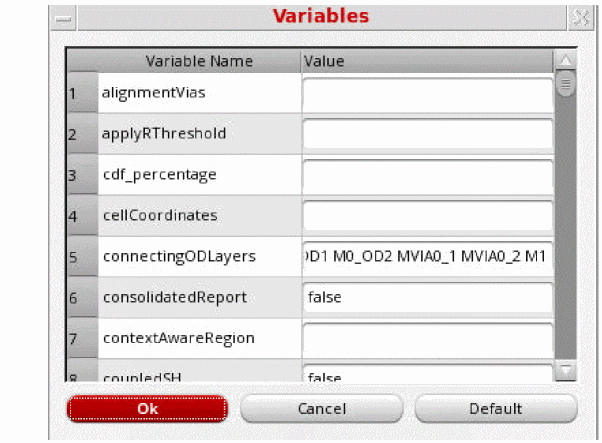Click the scrollbar down arrow

566,370
